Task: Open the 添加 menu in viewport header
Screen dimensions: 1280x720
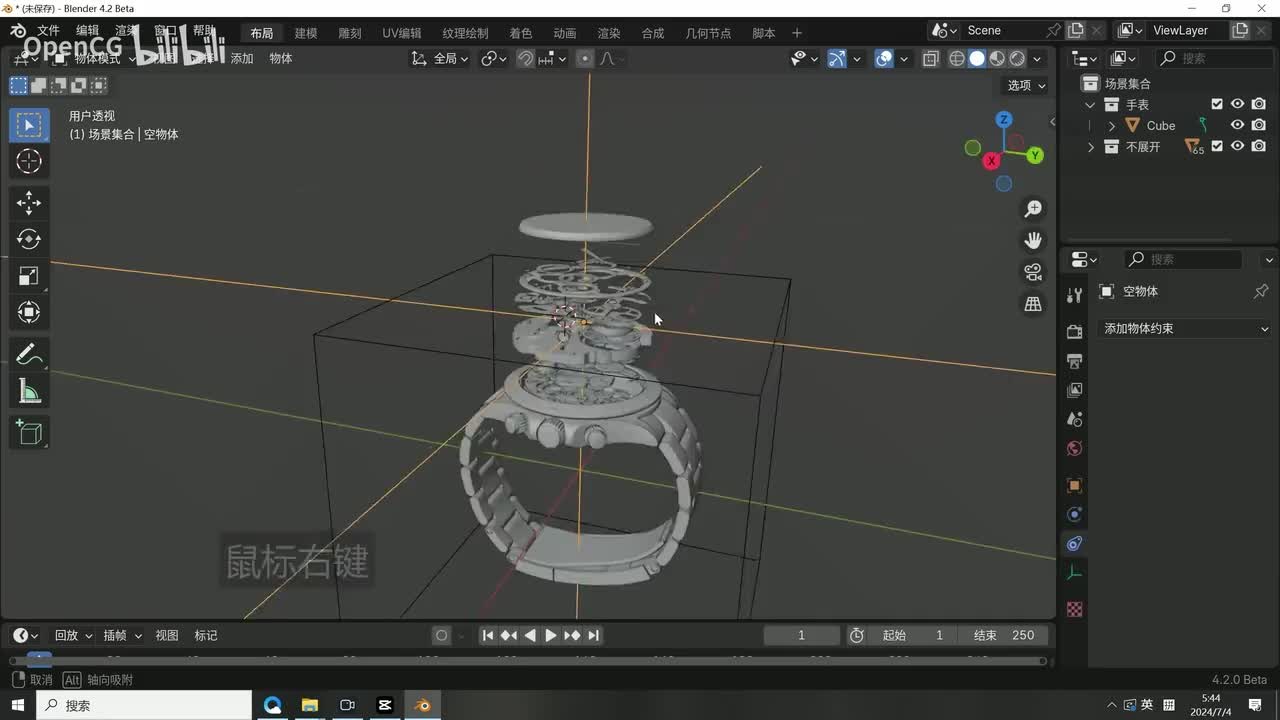Action: (242, 59)
